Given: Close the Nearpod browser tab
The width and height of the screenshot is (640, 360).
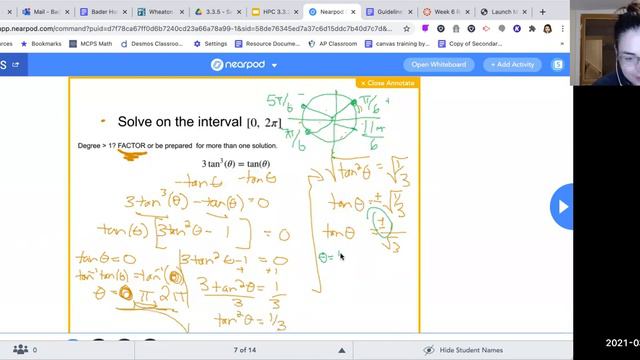Looking at the screenshot, I should (x=353, y=12).
